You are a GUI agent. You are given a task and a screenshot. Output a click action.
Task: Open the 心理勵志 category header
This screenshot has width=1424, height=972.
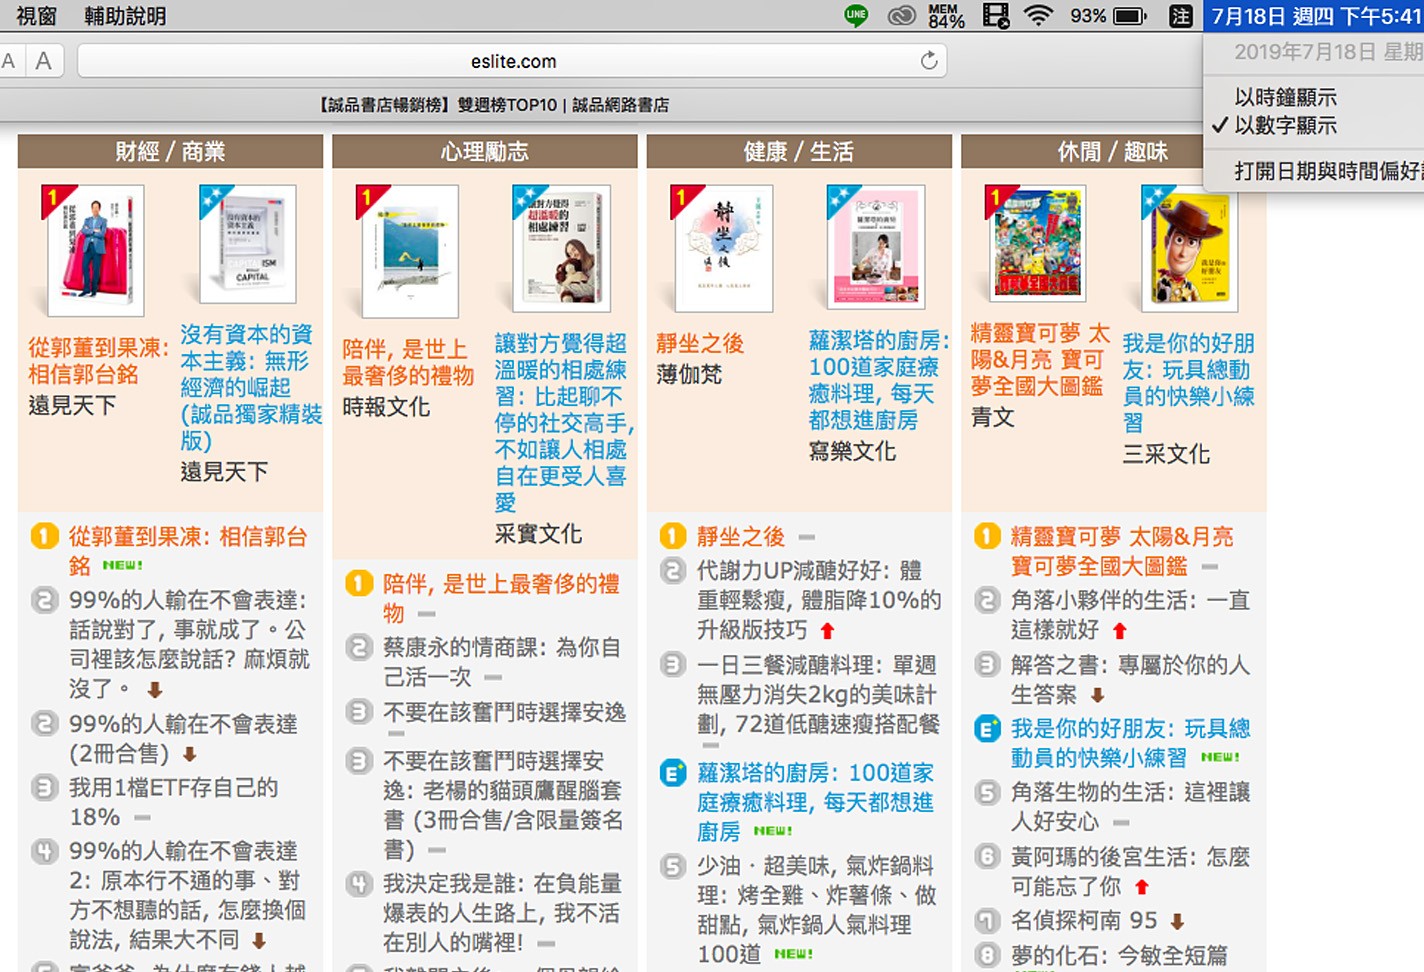pyautogui.click(x=484, y=151)
